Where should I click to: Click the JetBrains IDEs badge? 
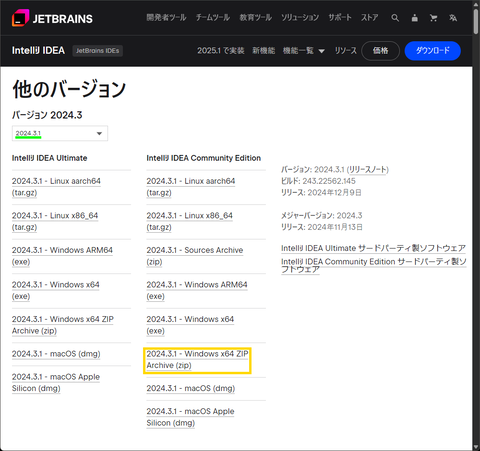pyautogui.click(x=98, y=51)
